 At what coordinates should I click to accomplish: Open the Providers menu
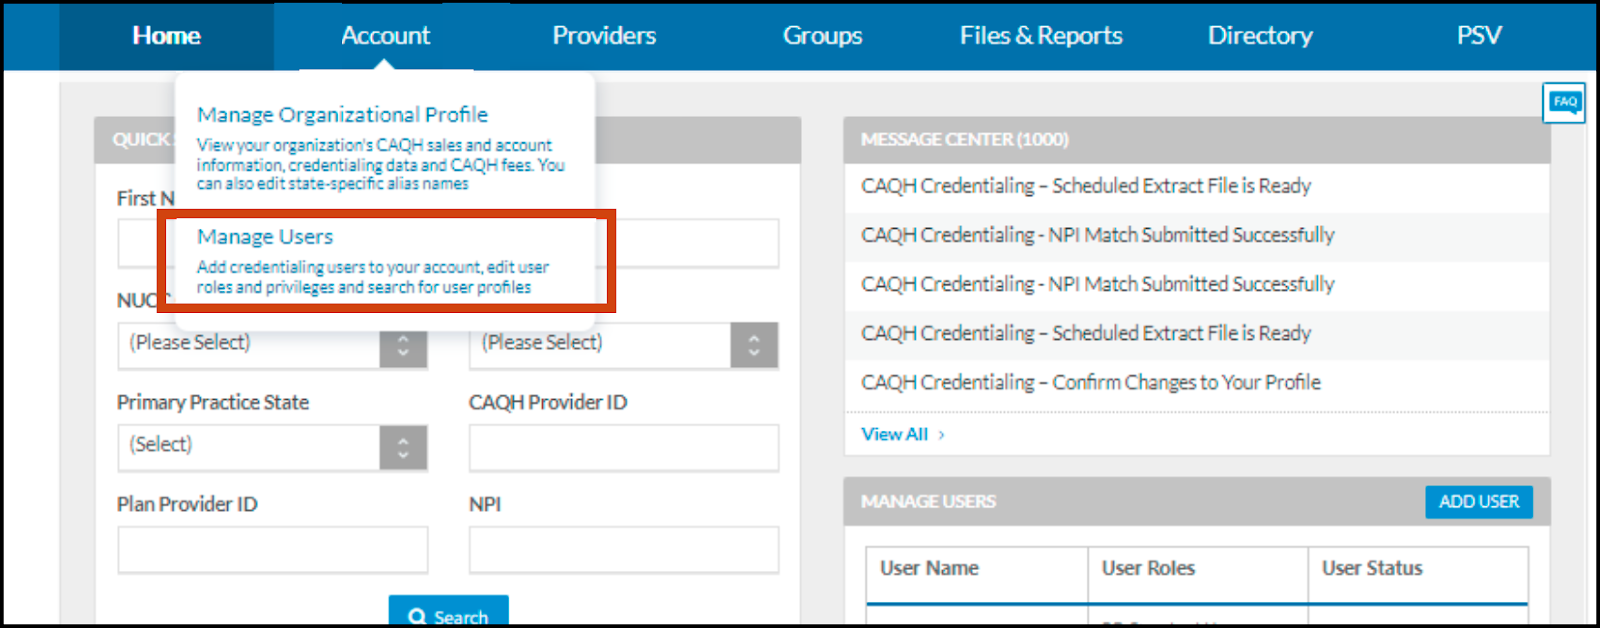604,36
